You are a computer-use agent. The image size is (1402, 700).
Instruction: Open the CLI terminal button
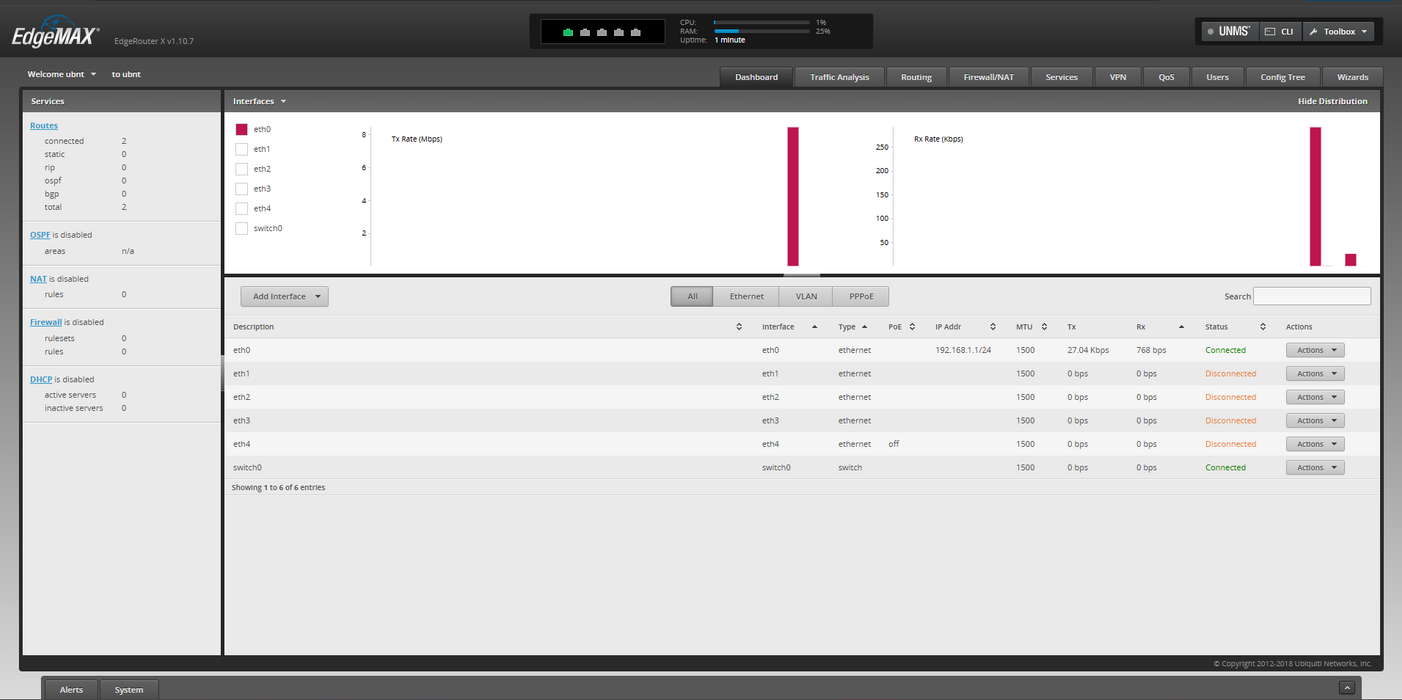(x=1279, y=32)
